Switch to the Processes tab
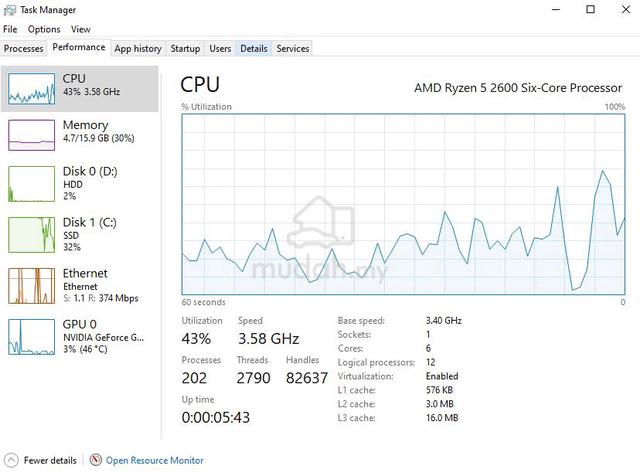The width and height of the screenshot is (640, 476). (24, 49)
